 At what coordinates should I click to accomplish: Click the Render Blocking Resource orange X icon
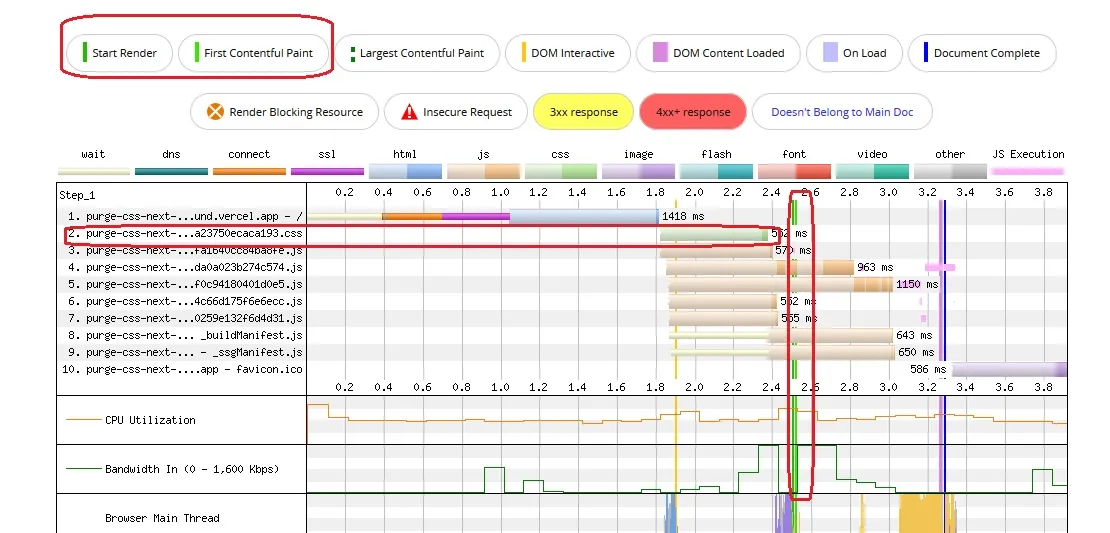[214, 112]
